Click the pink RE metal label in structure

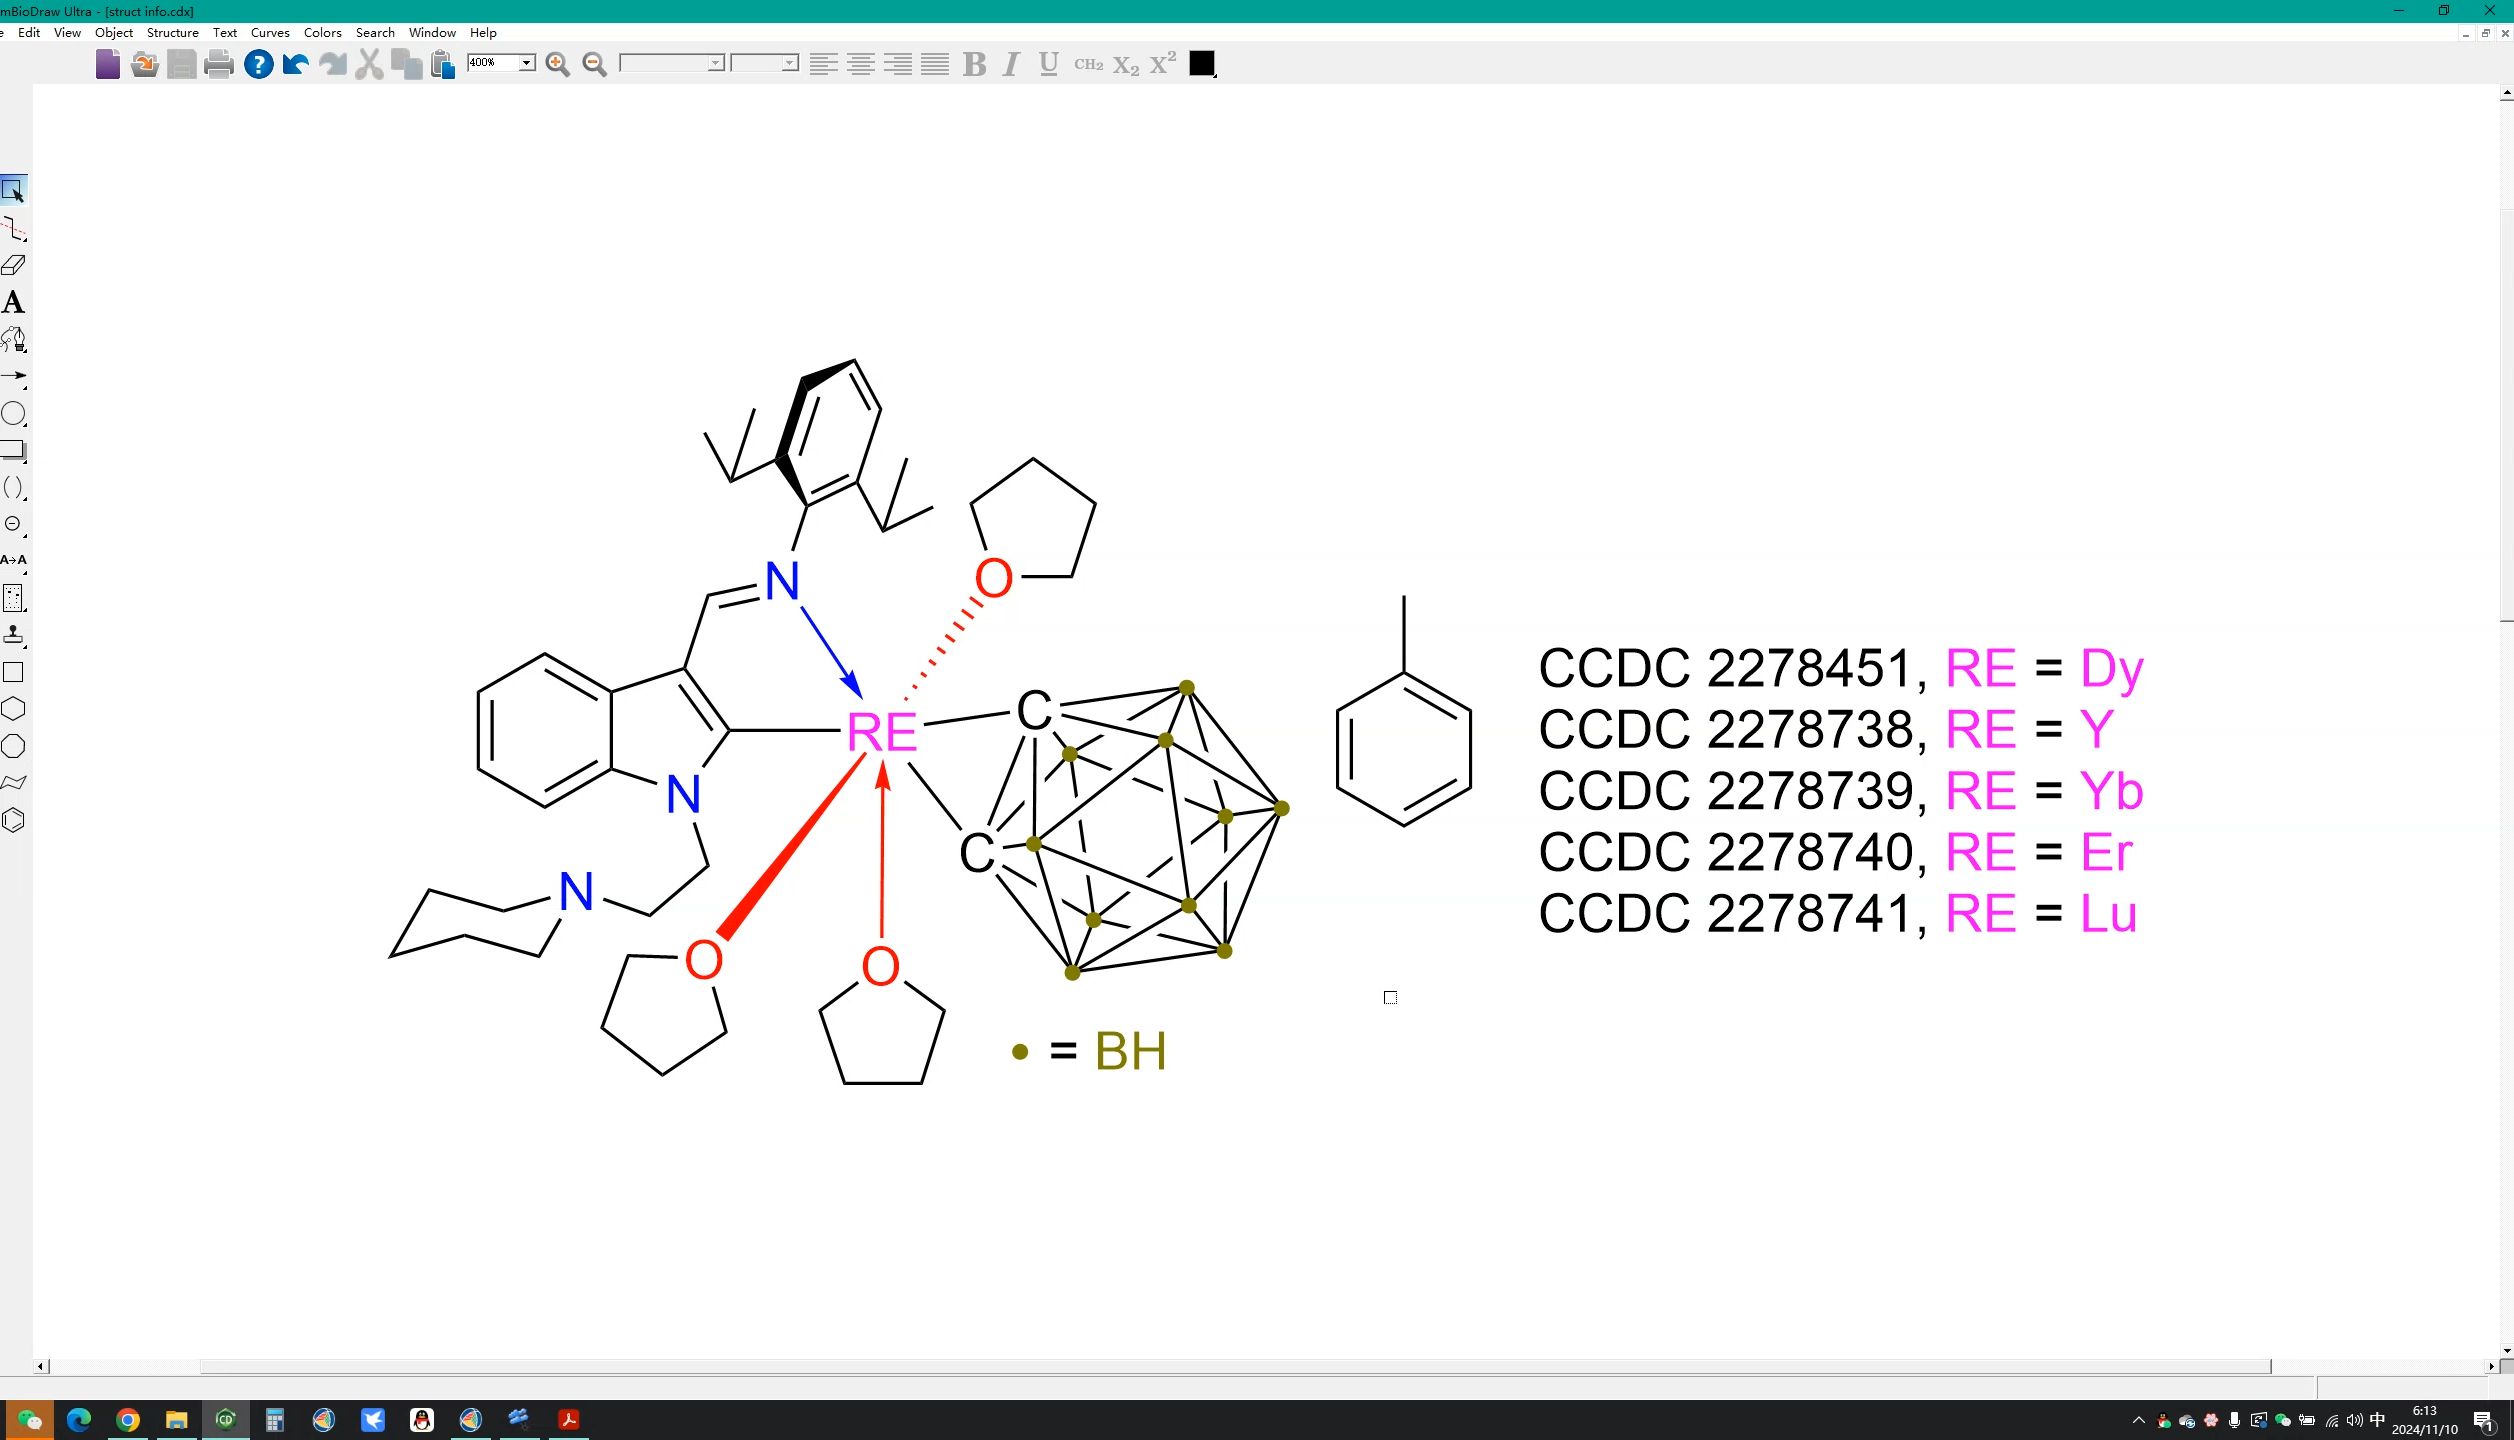[881, 733]
